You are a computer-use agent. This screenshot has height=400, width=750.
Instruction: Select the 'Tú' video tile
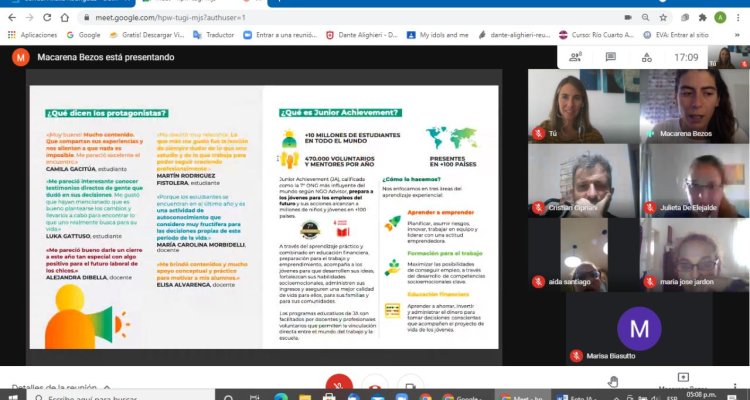(x=584, y=106)
